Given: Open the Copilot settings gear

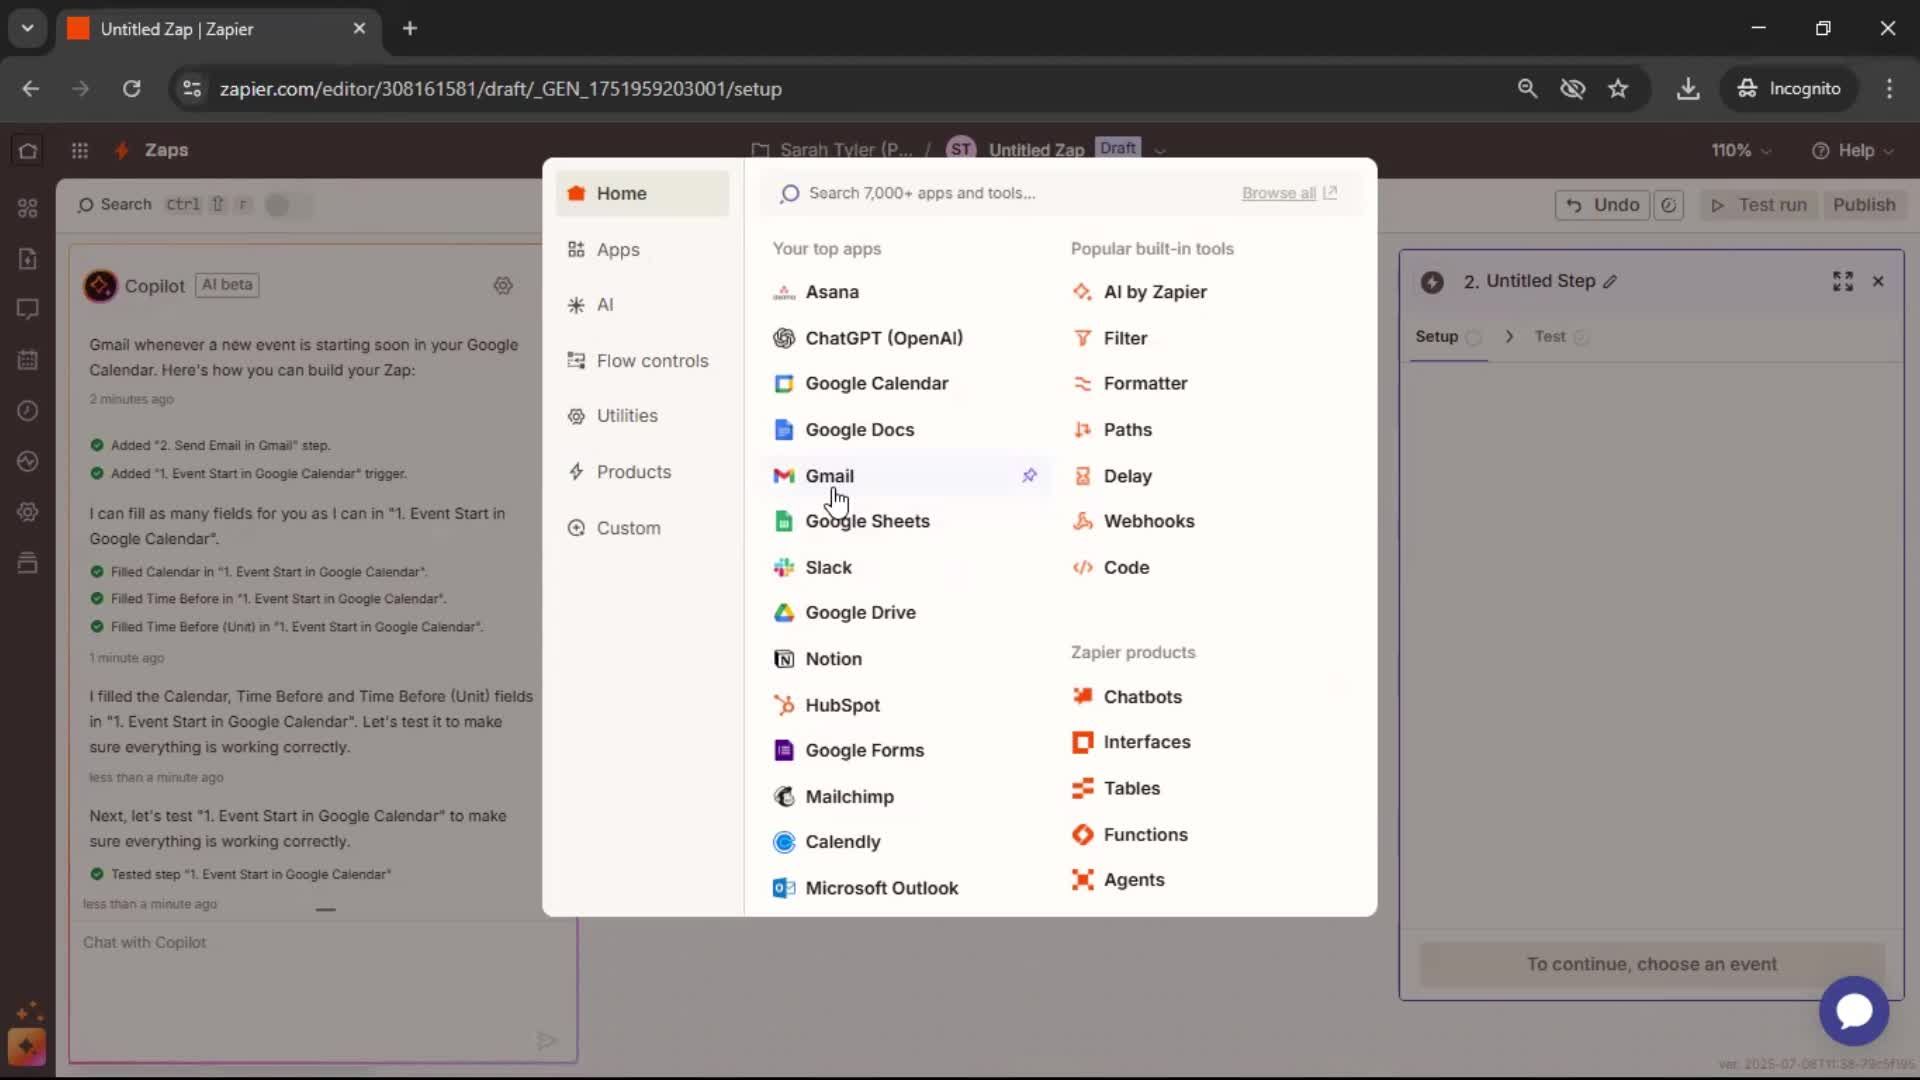Looking at the screenshot, I should [503, 285].
